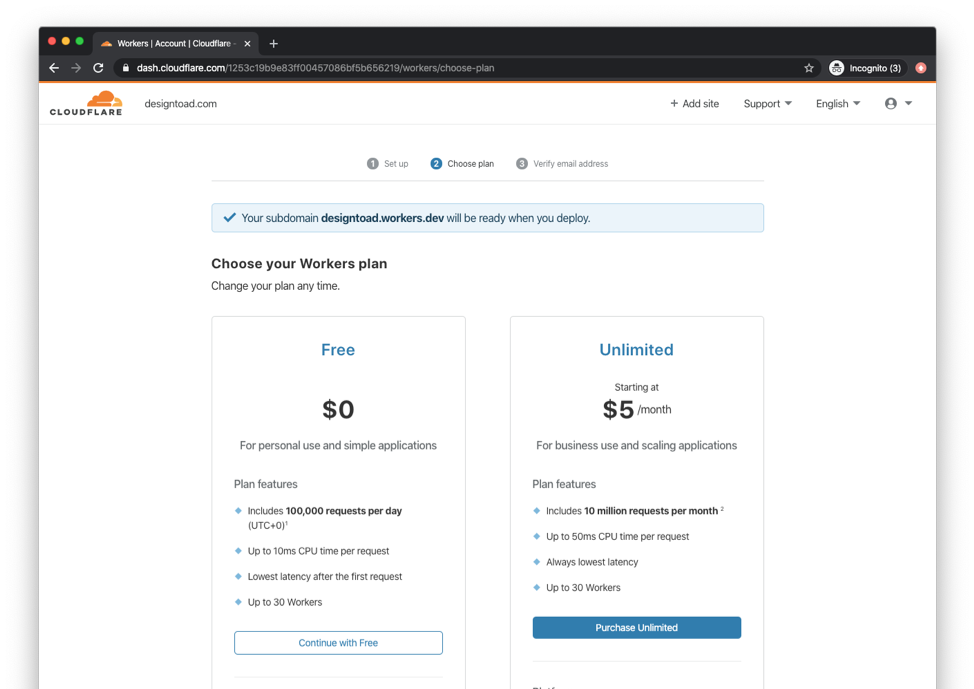The height and width of the screenshot is (689, 974).
Task: Close the Workers Cloudflare tab
Action: 247,43
